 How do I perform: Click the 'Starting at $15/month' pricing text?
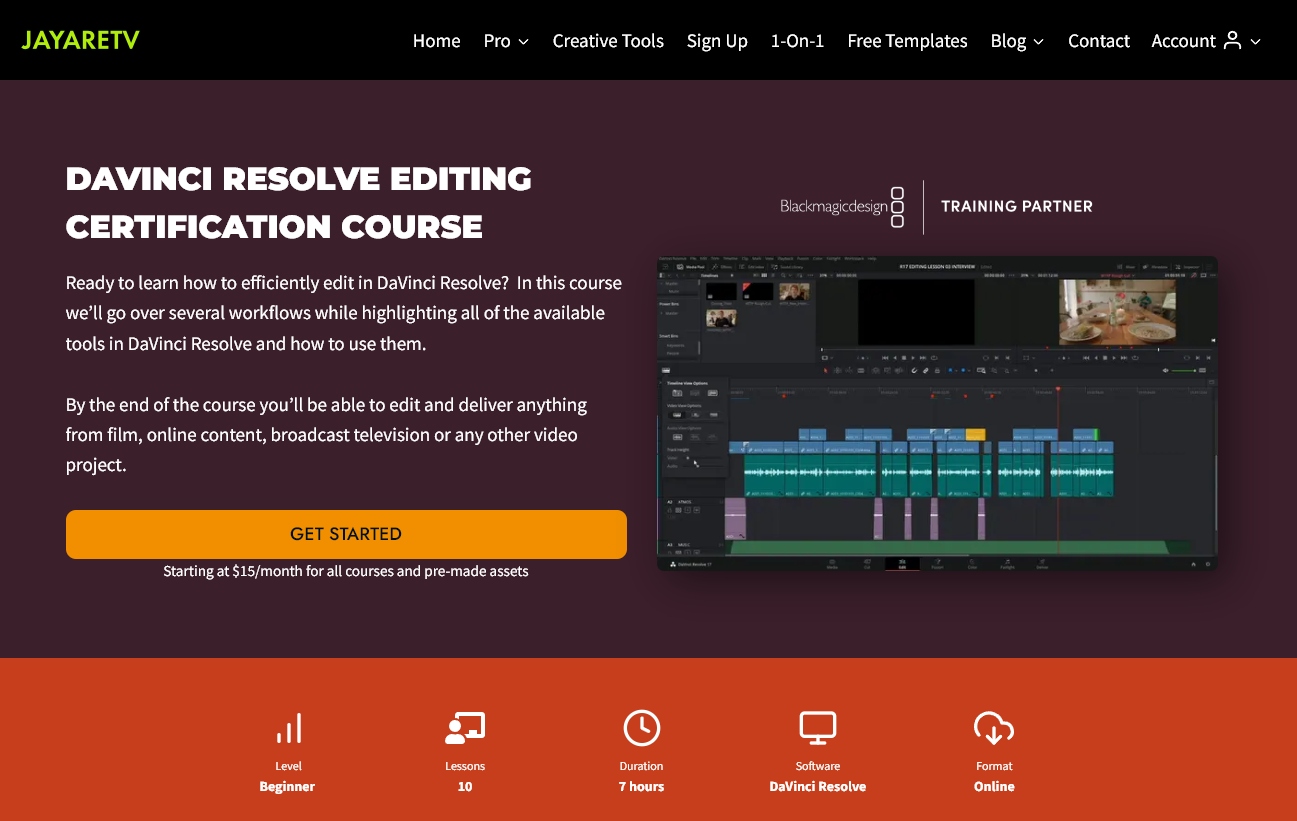346,572
